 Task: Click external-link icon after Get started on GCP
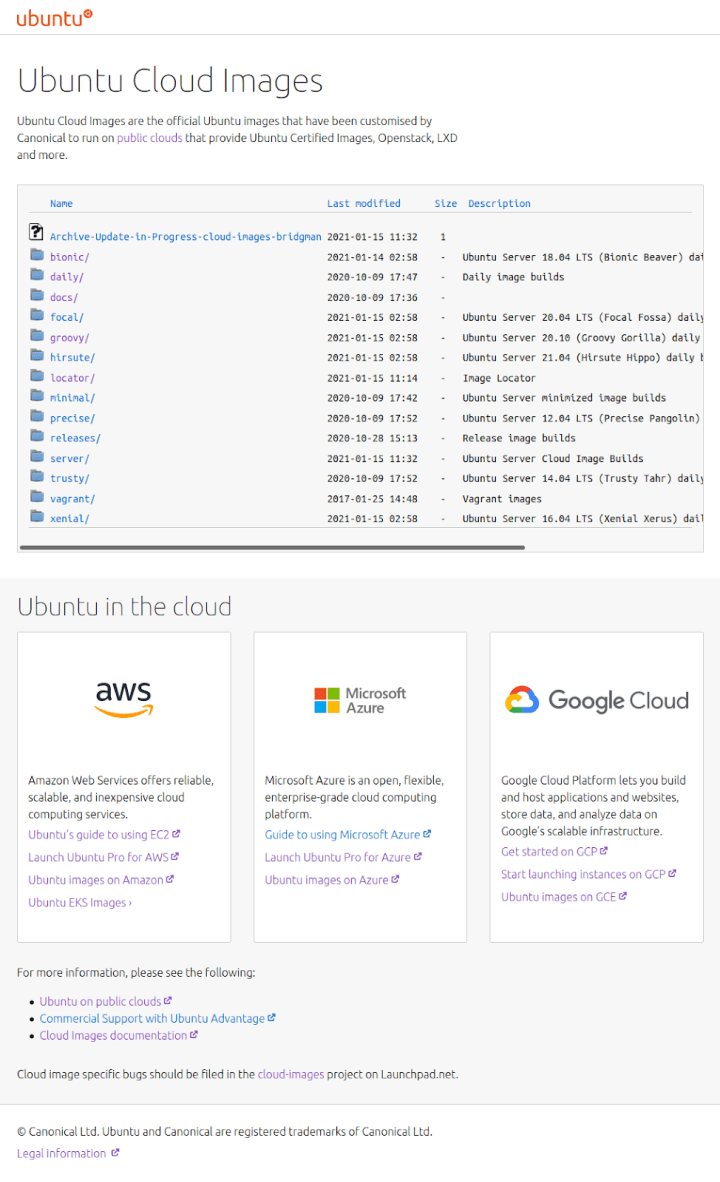pos(604,851)
